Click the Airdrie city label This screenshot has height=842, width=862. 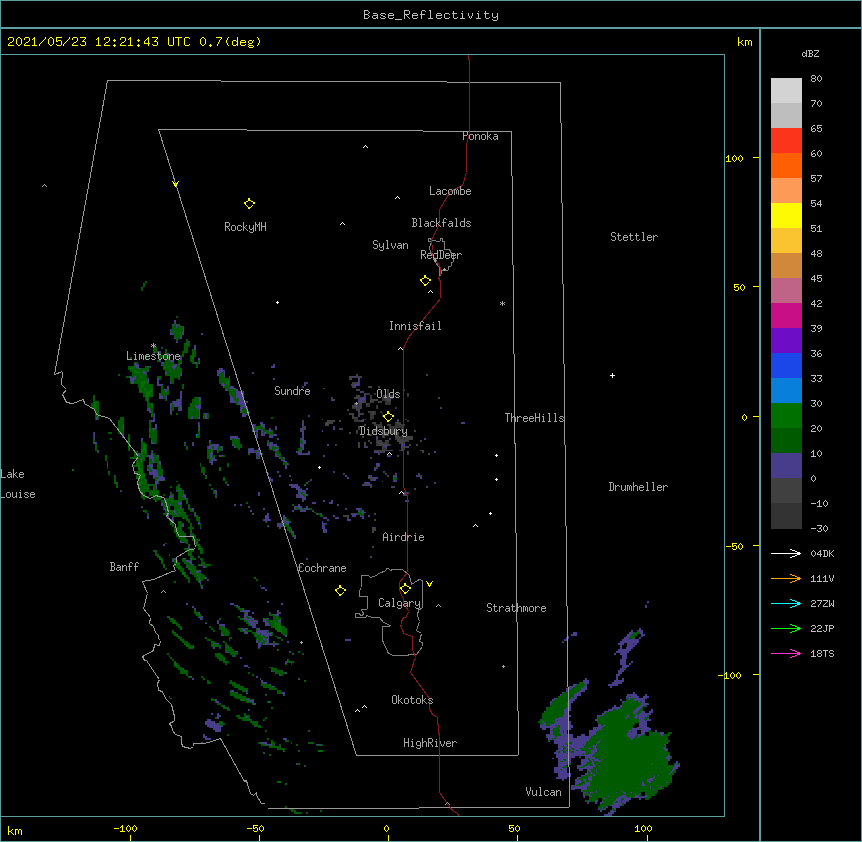(403, 537)
